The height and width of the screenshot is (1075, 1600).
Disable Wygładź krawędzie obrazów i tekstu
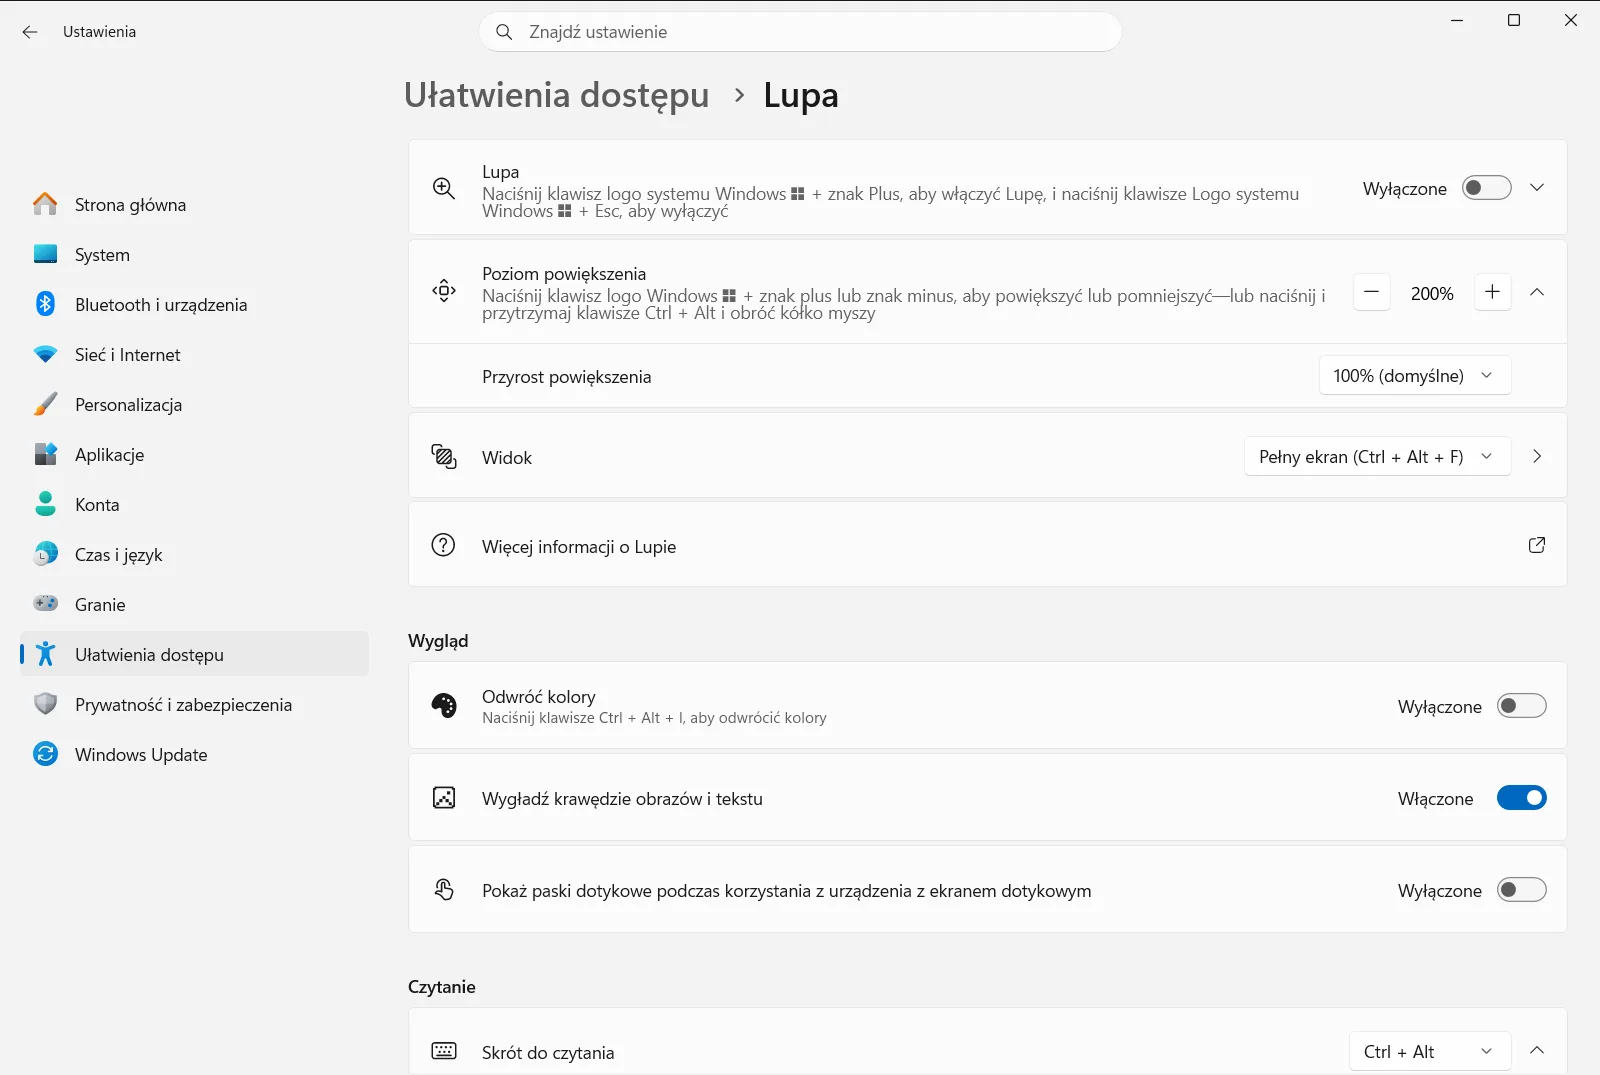point(1521,798)
